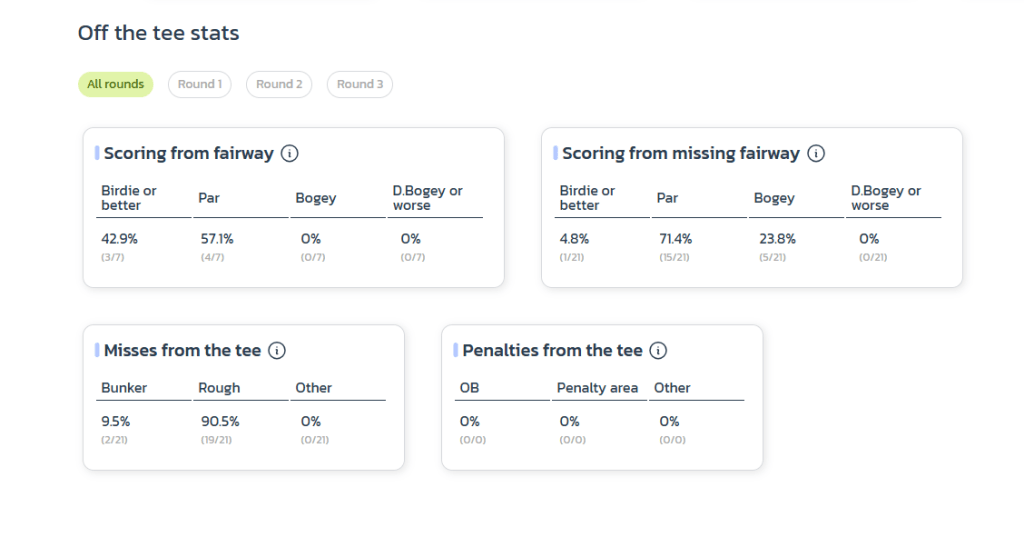Click info icon beside Scoring from missing fairway

[816, 154]
